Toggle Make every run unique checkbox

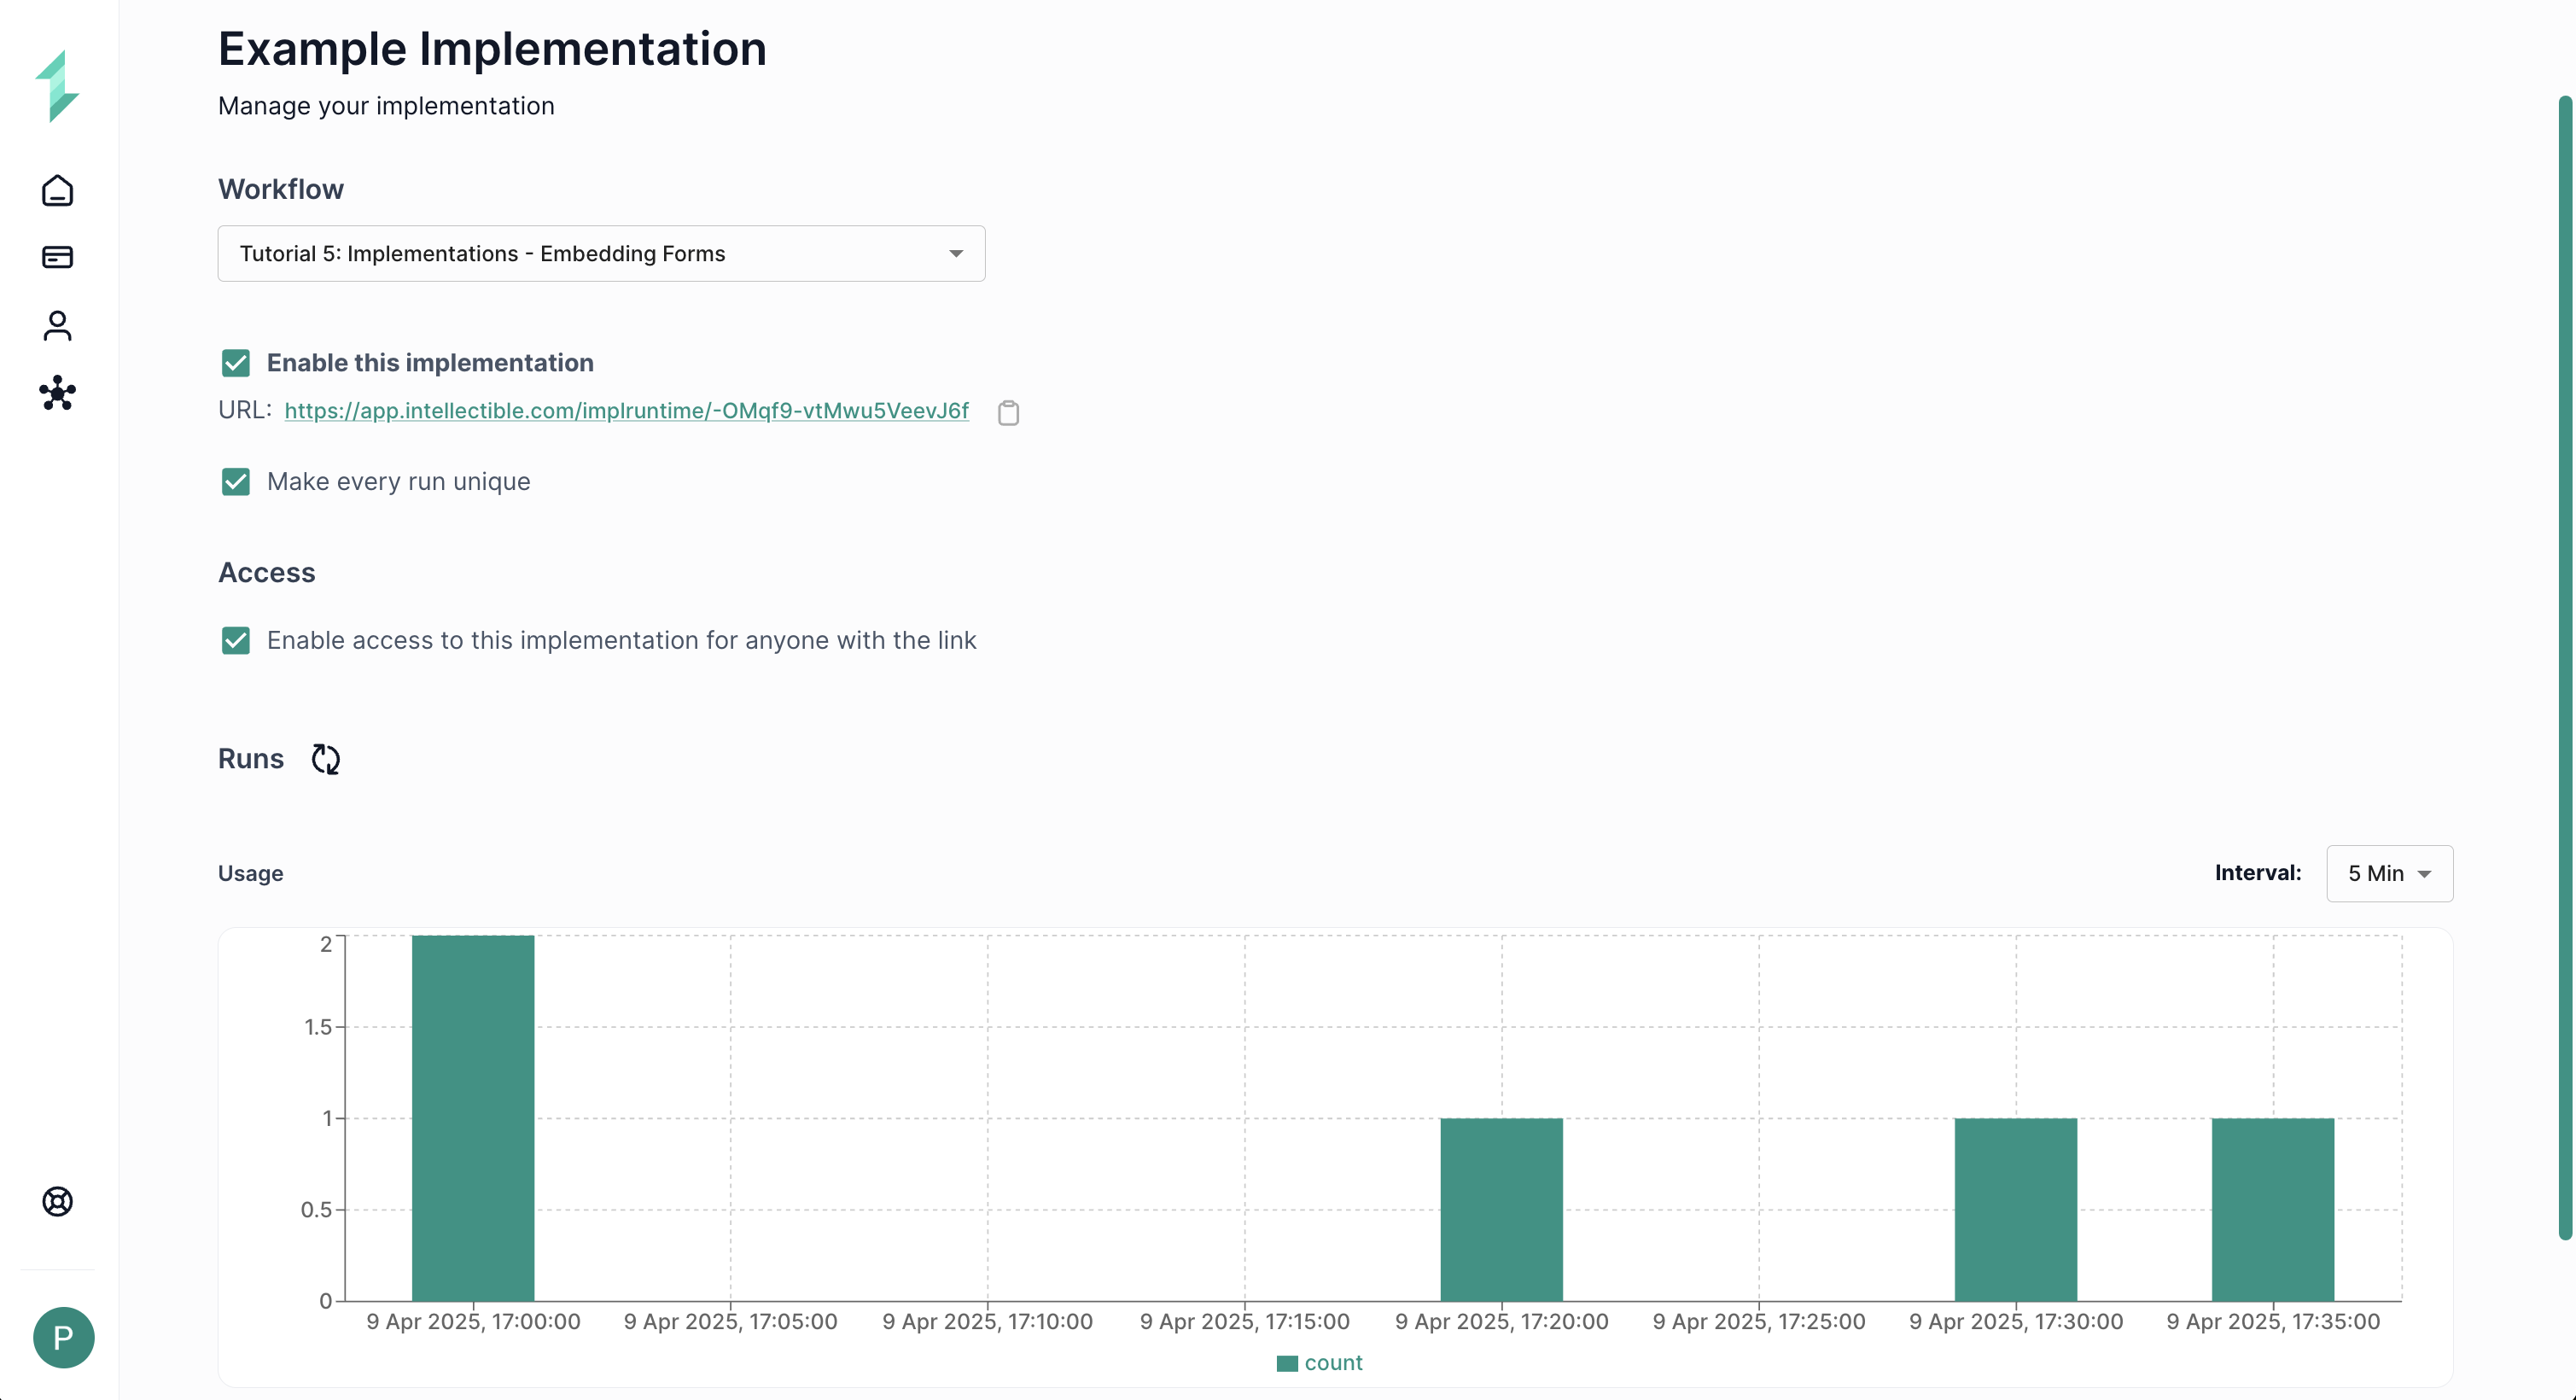pyautogui.click(x=236, y=482)
